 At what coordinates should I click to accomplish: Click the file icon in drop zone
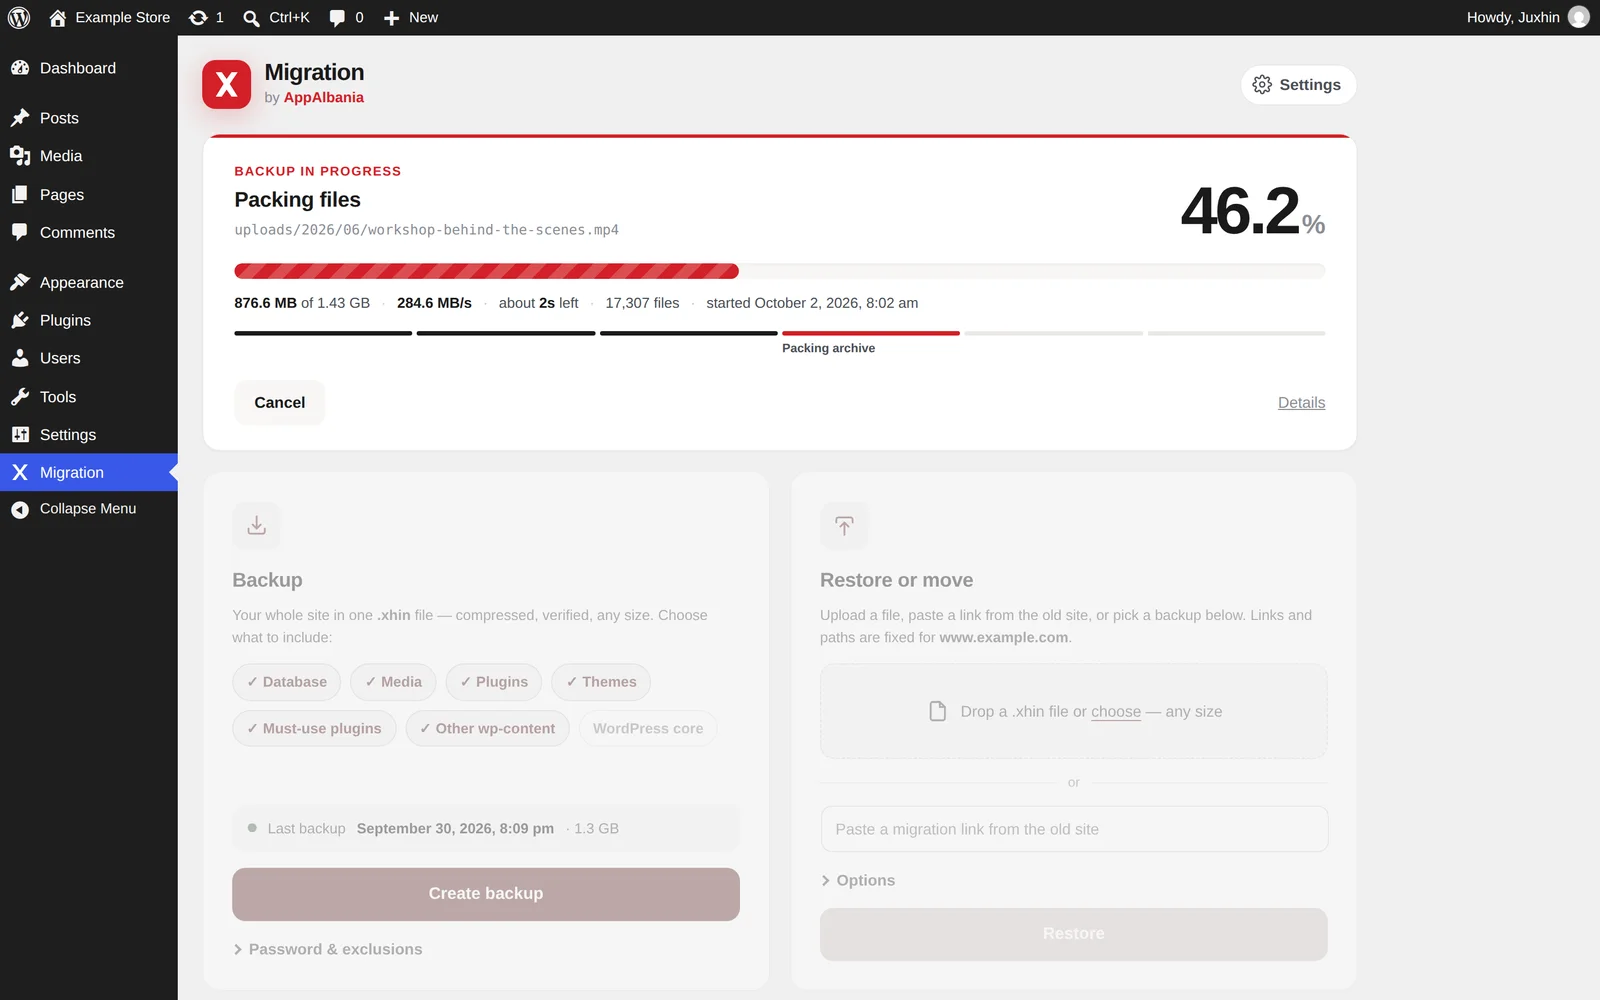(x=938, y=711)
